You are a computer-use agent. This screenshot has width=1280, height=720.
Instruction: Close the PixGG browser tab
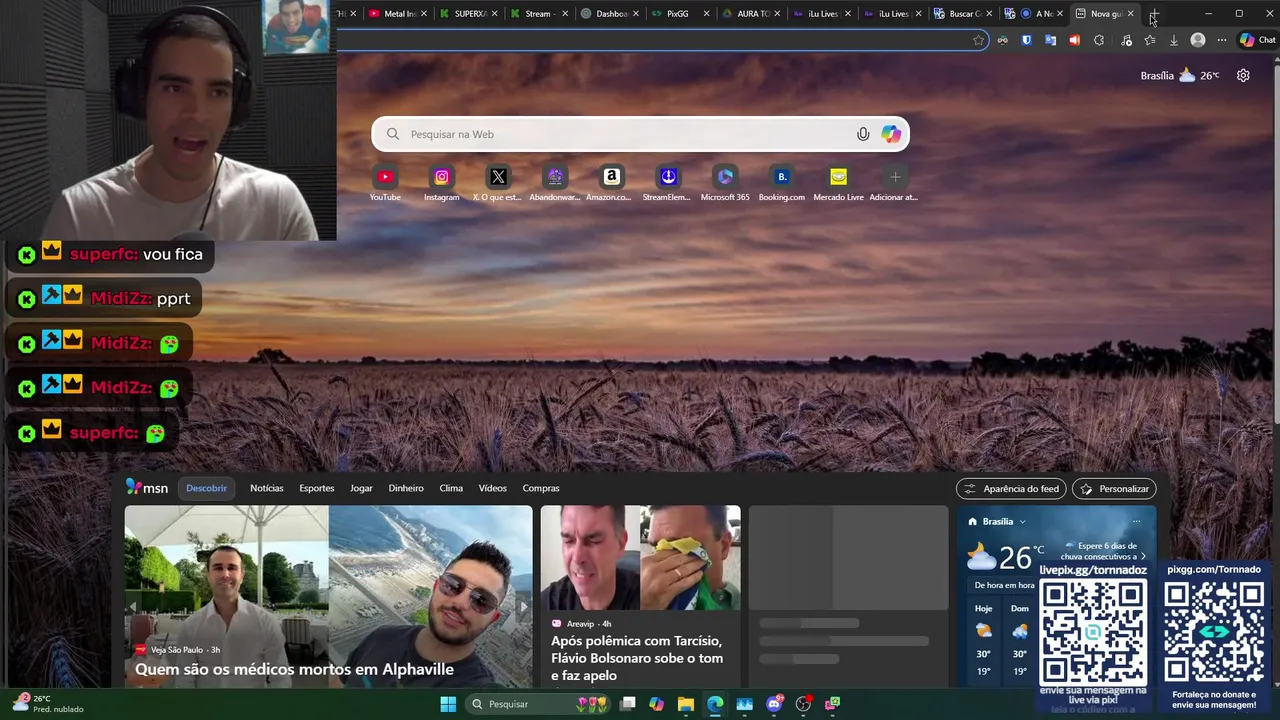pos(706,14)
